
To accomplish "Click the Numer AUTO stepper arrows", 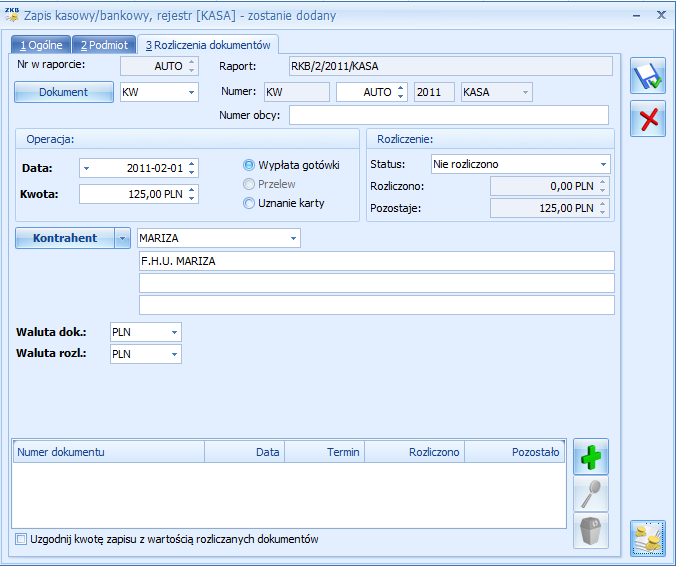I will (x=400, y=92).
